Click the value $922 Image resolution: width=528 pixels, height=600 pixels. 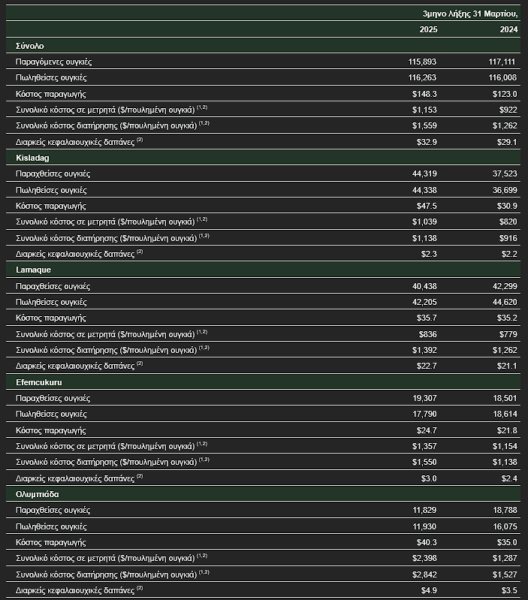click(508, 110)
